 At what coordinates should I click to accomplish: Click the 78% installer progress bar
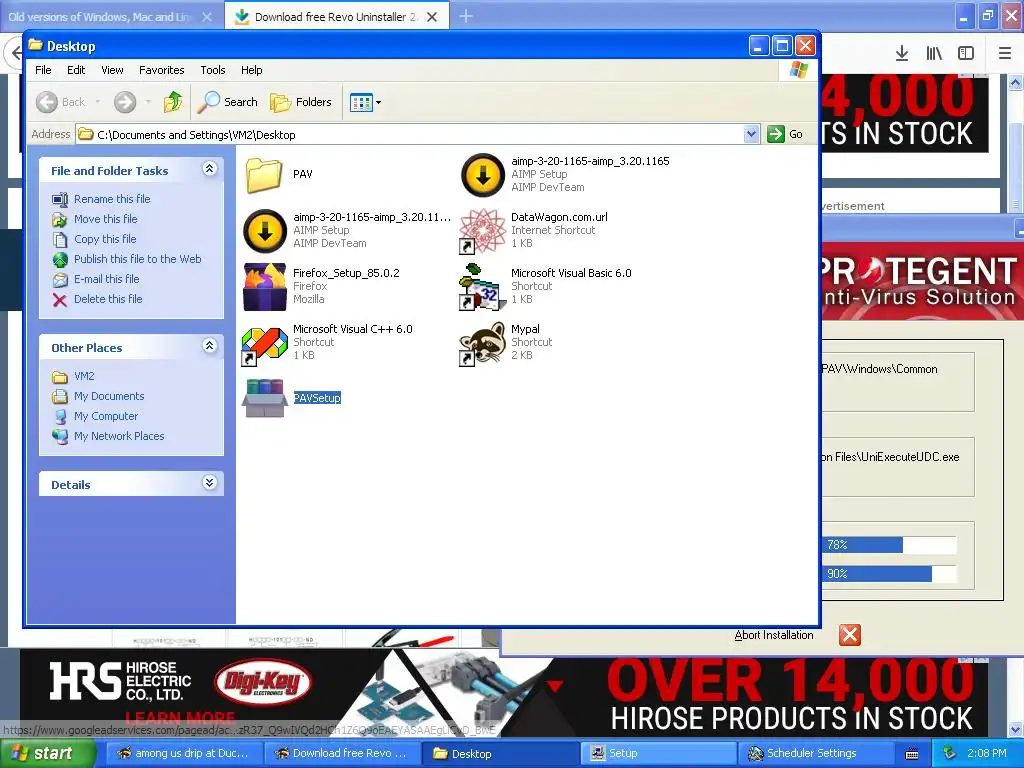(889, 545)
